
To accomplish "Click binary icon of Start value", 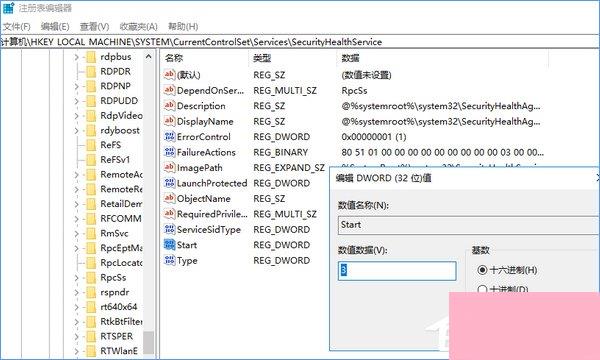I will (169, 244).
